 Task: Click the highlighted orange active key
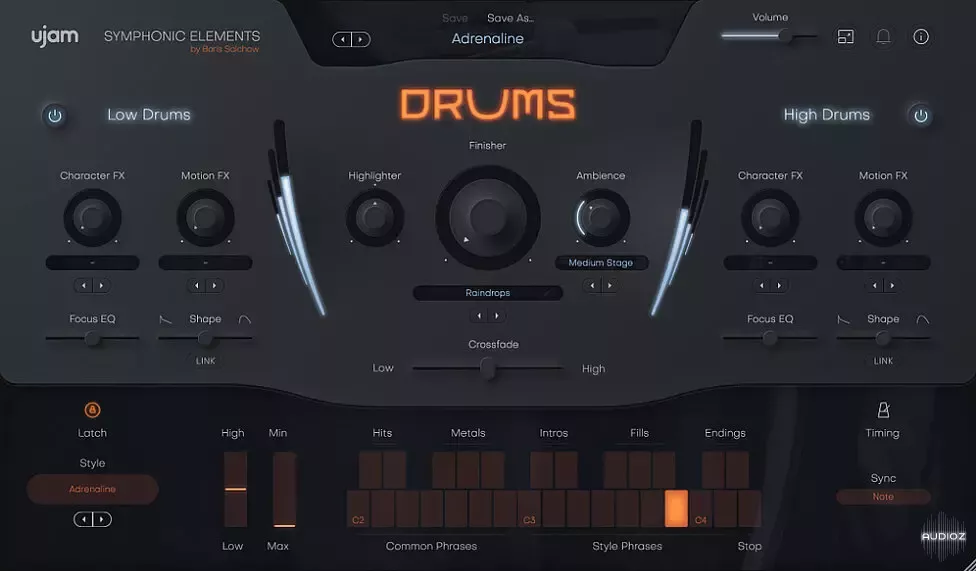(676, 509)
